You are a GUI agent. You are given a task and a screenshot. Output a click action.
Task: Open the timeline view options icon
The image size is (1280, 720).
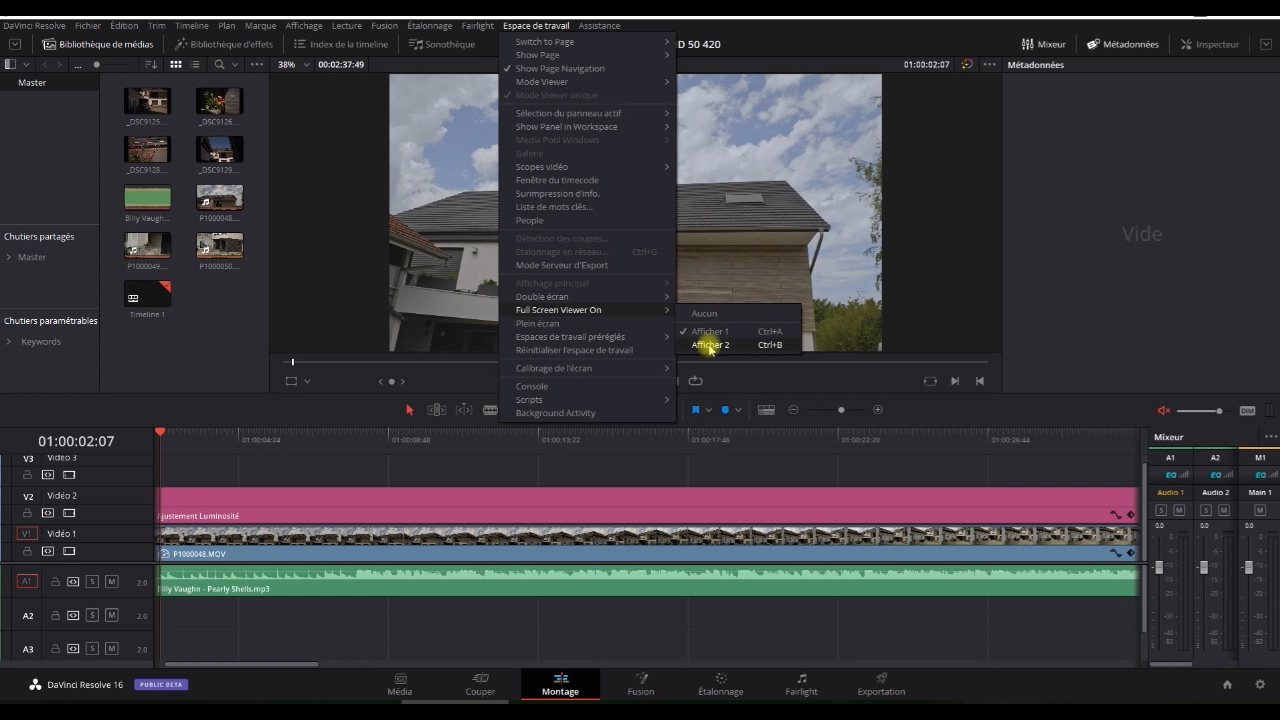coord(766,410)
